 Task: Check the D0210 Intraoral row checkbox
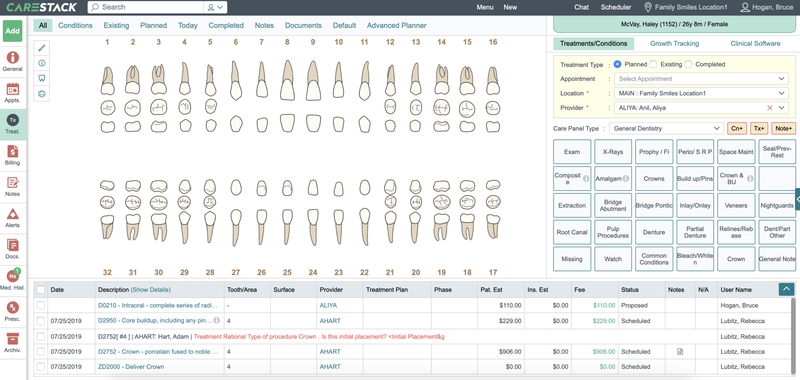(x=41, y=306)
